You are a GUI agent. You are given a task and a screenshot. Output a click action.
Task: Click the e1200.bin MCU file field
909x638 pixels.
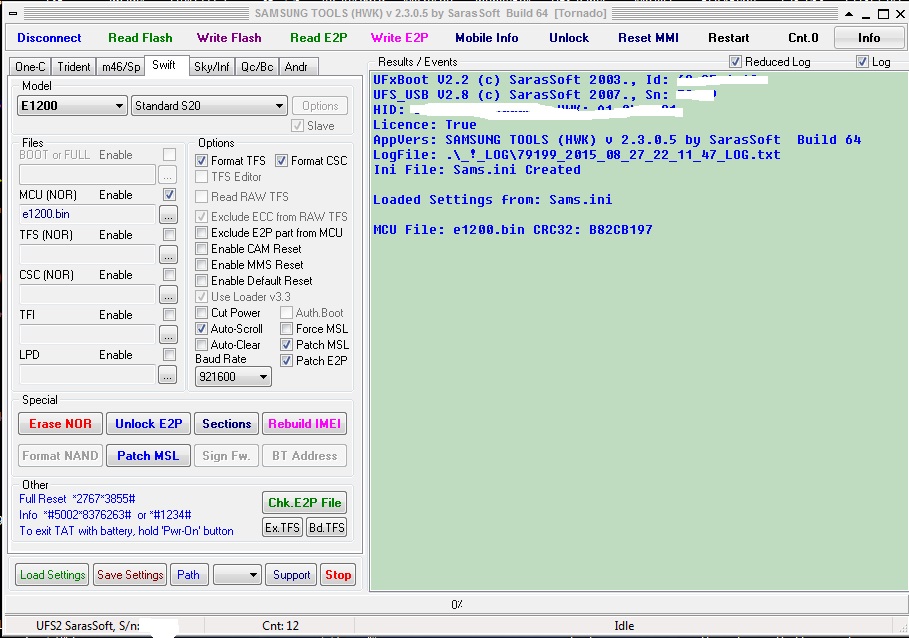(88, 214)
